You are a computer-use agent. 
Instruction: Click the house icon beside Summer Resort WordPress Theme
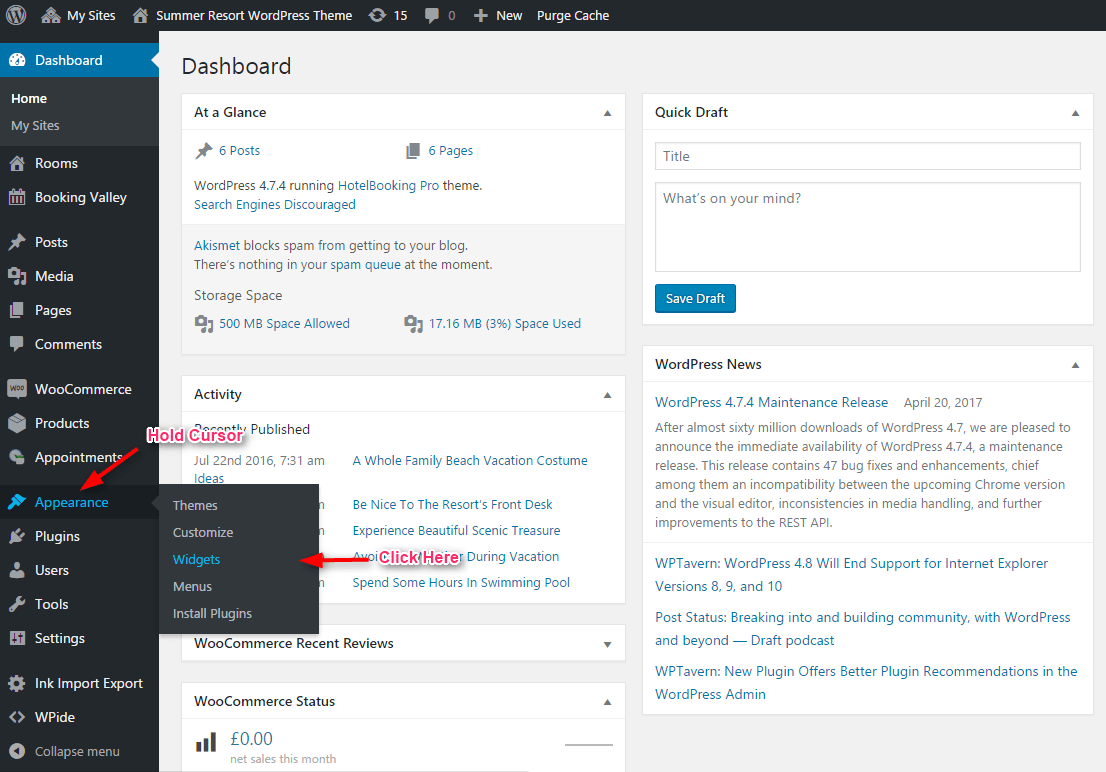click(140, 15)
